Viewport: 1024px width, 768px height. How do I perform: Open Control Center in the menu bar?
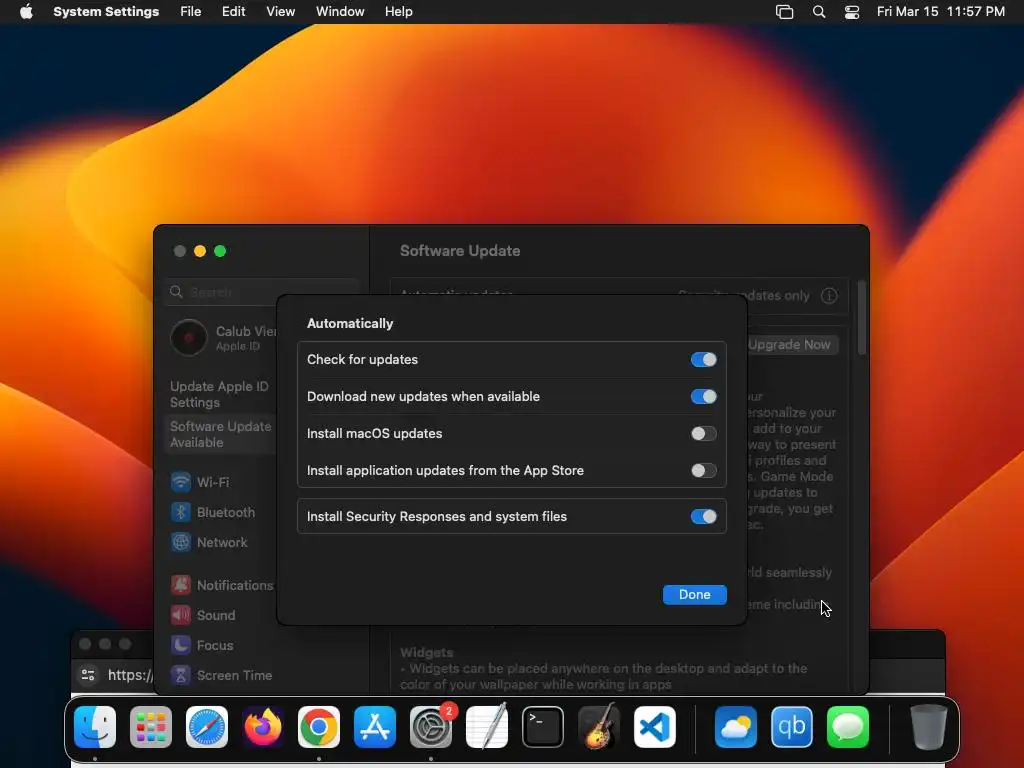point(852,12)
